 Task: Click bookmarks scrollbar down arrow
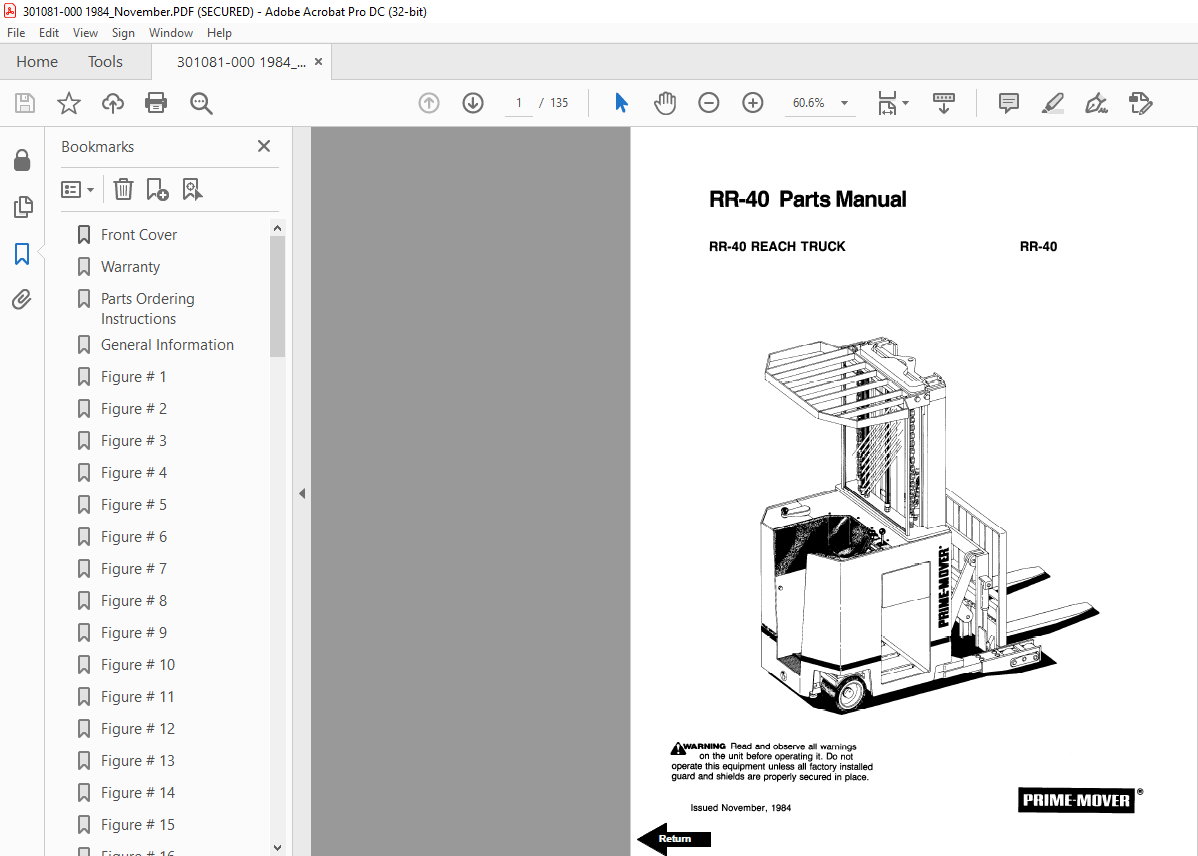click(x=277, y=848)
